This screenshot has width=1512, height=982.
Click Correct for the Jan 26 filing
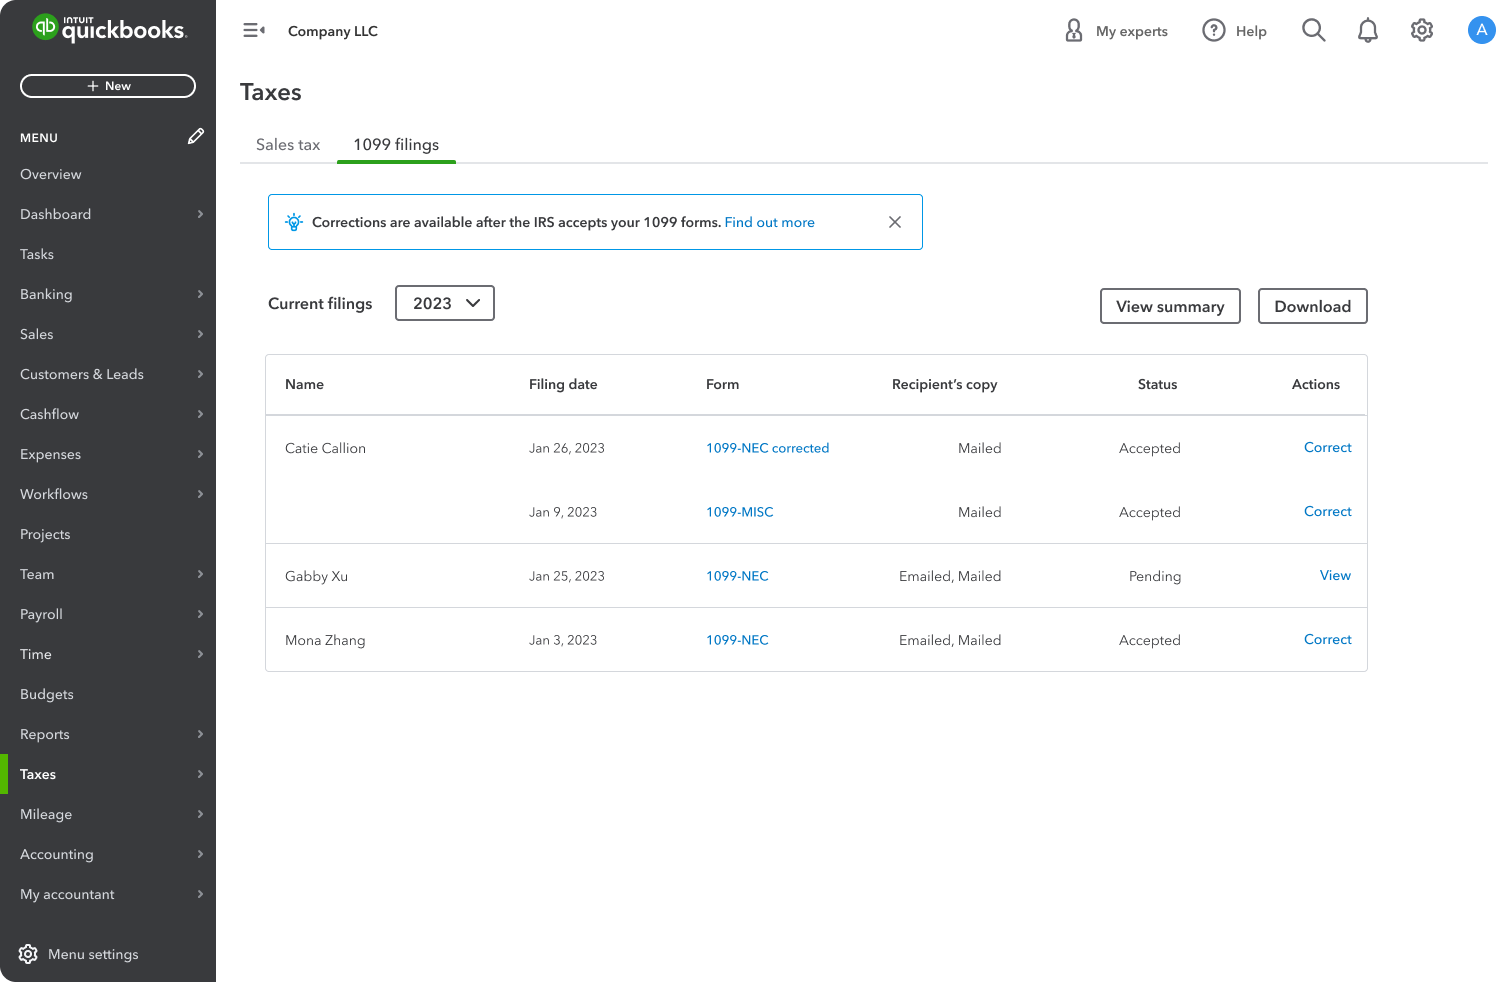point(1327,447)
